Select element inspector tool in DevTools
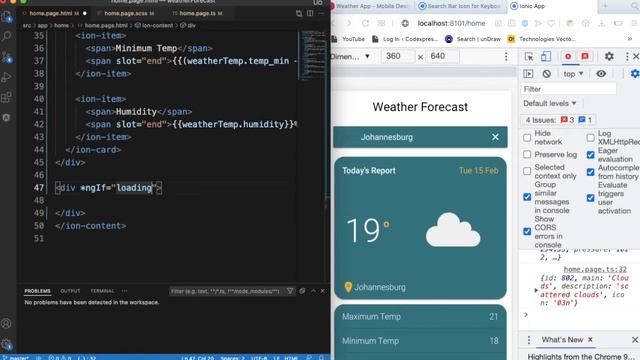Screen dimensions: 640x360 point(529,57)
